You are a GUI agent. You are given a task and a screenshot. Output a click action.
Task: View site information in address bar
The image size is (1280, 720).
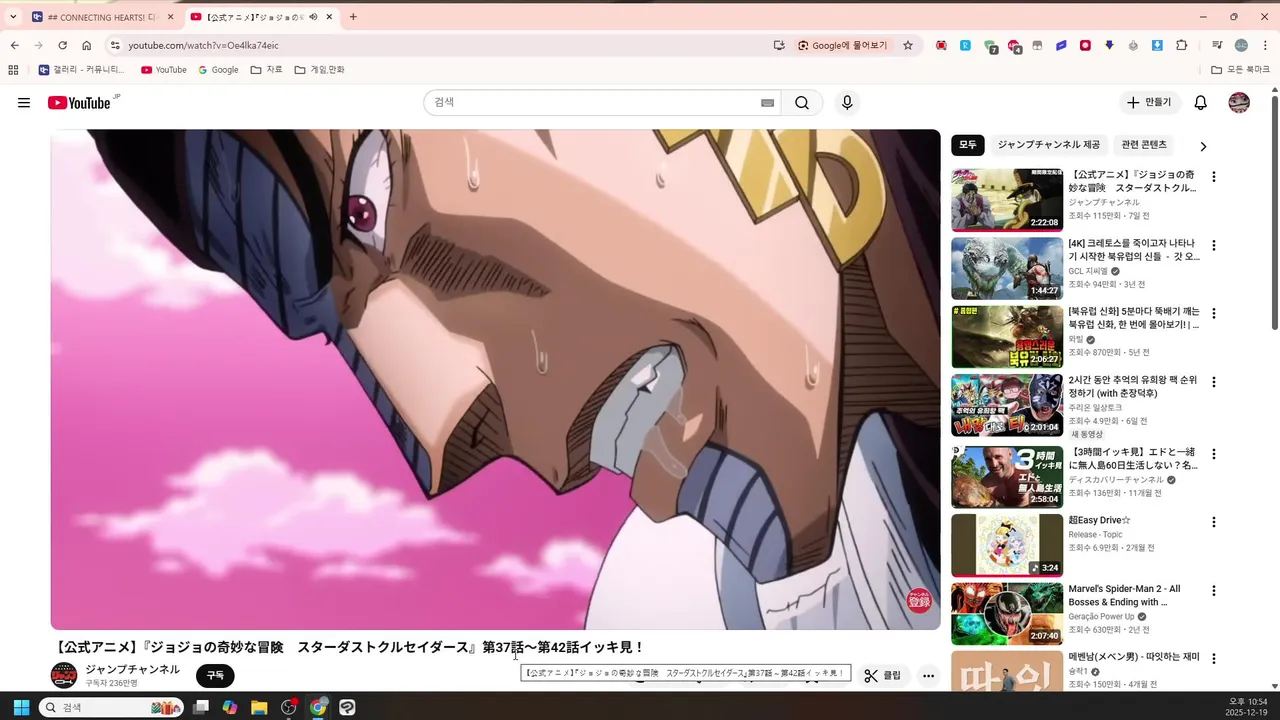click(x=115, y=45)
